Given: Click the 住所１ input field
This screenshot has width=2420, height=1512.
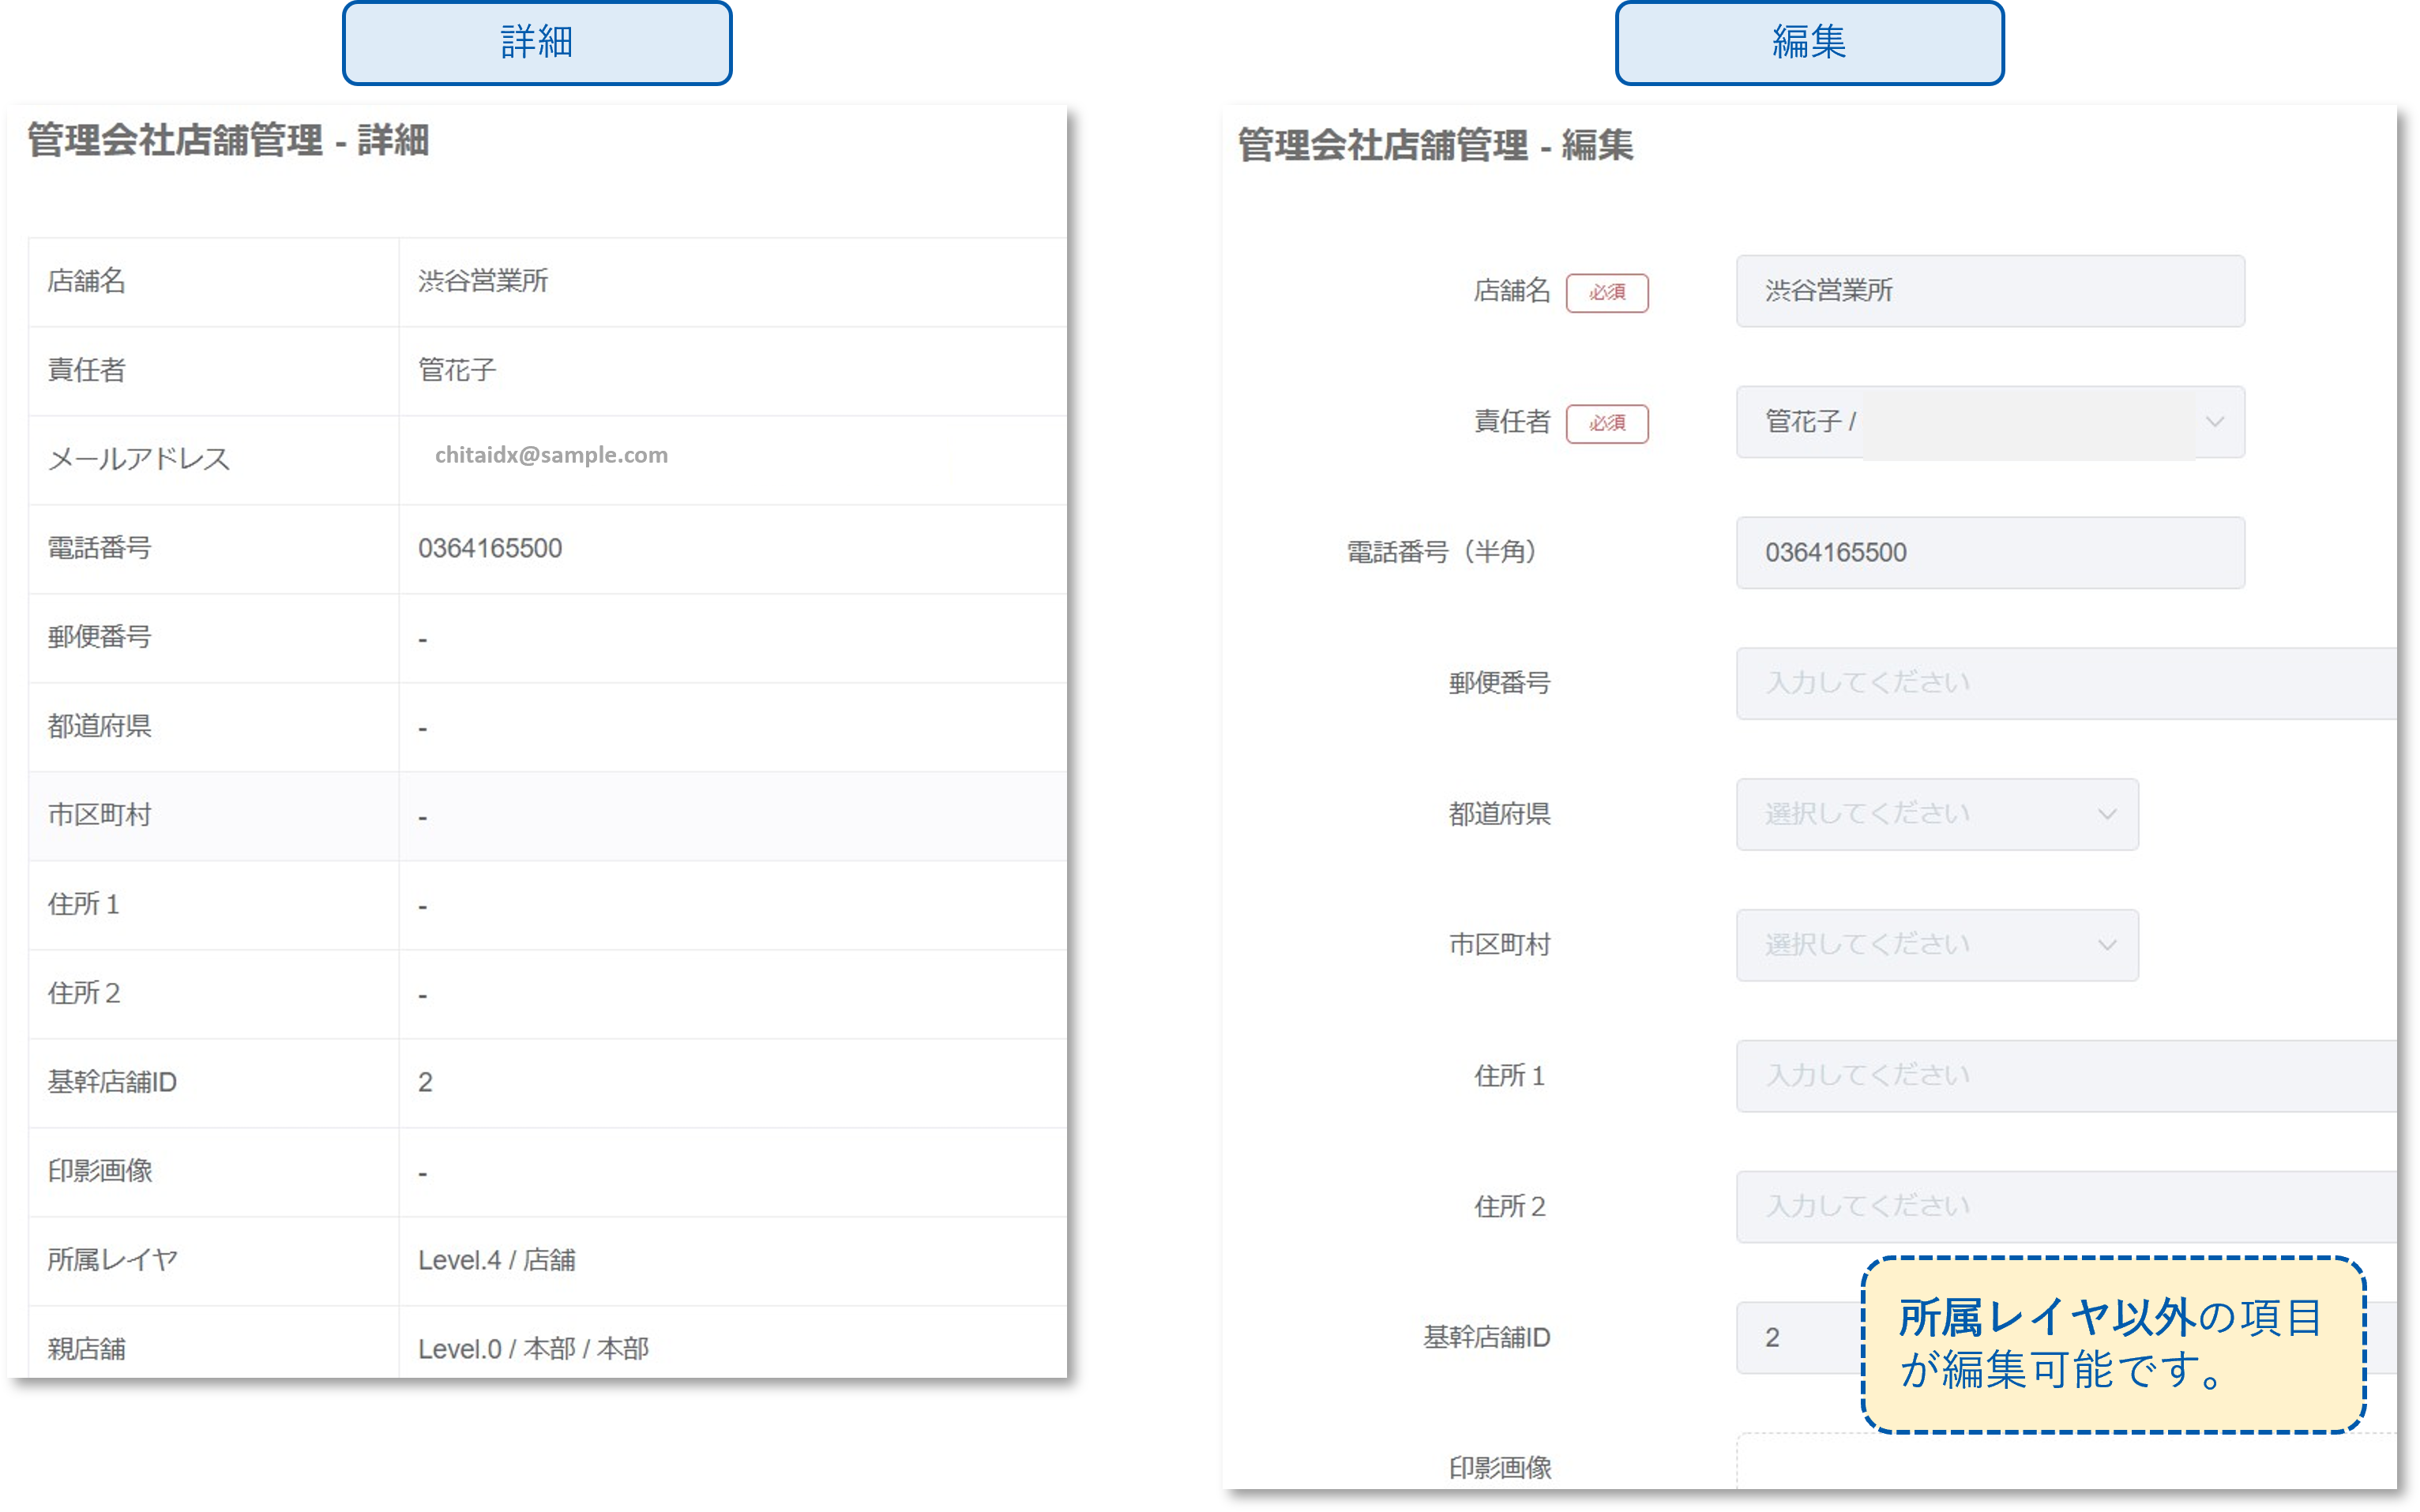Looking at the screenshot, I should [x=2065, y=1076].
